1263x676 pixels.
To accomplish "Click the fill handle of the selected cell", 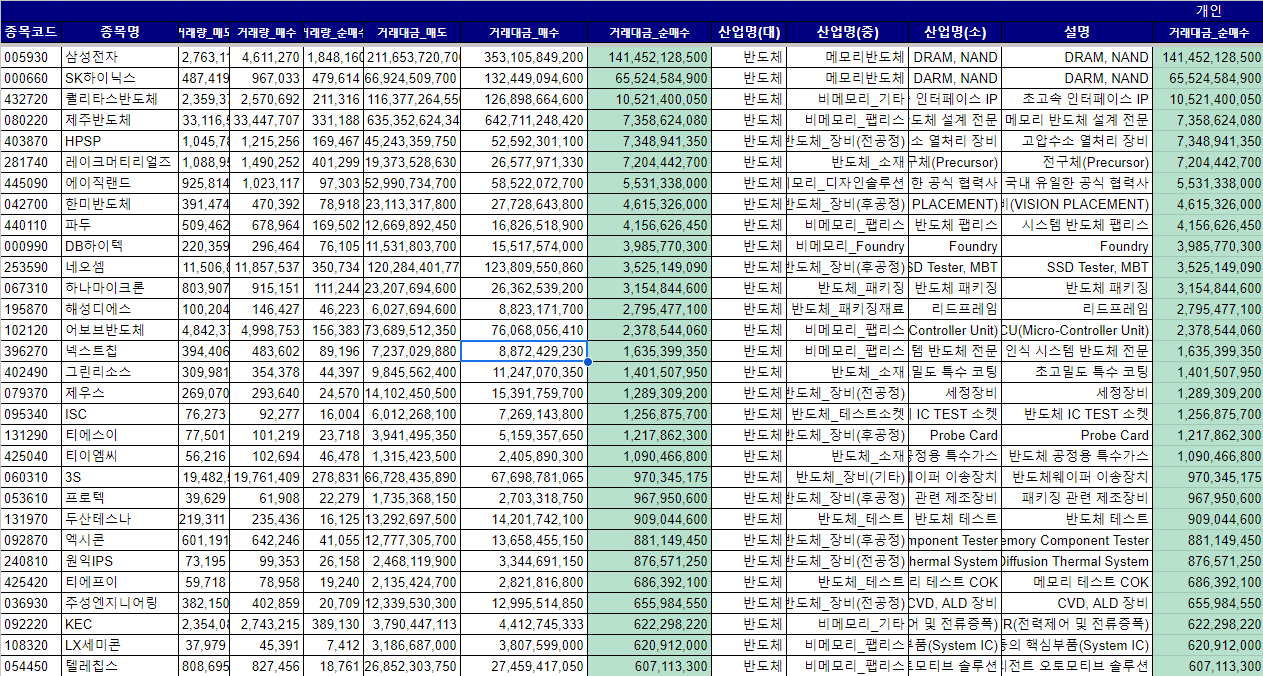I will click(x=587, y=362).
